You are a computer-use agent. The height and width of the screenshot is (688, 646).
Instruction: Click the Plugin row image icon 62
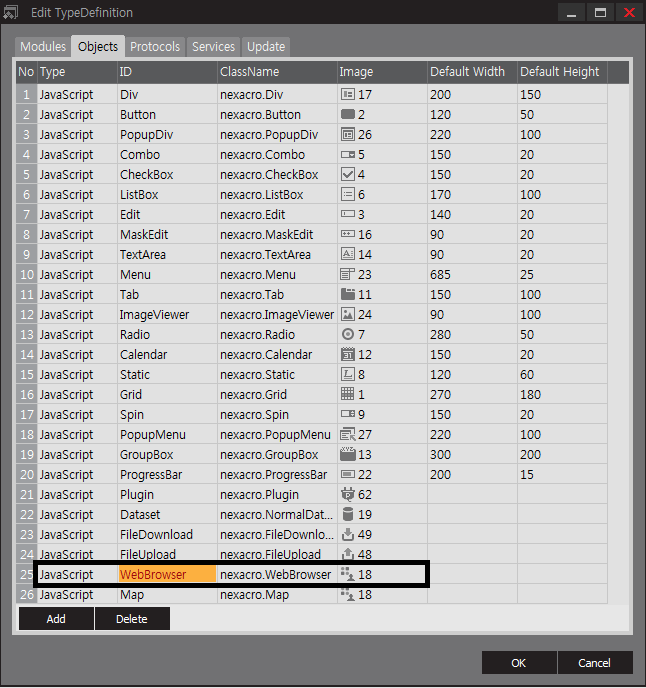click(x=348, y=494)
